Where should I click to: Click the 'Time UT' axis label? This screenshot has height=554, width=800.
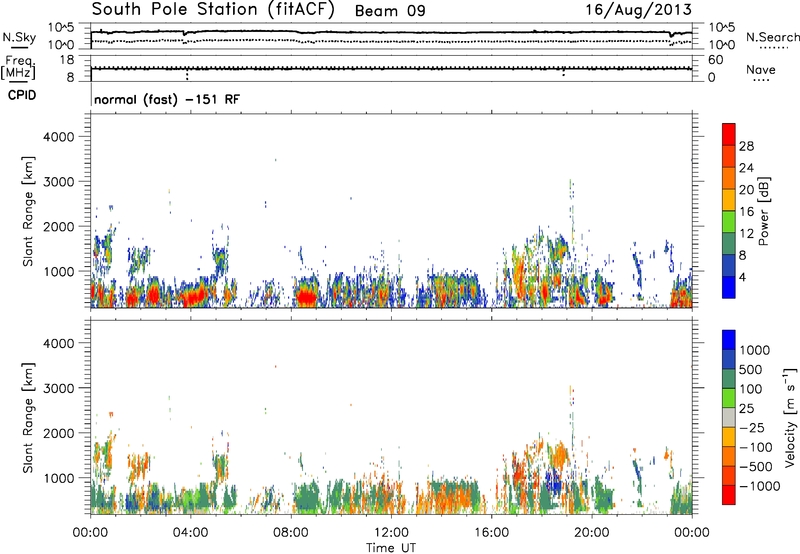pyautogui.click(x=391, y=548)
